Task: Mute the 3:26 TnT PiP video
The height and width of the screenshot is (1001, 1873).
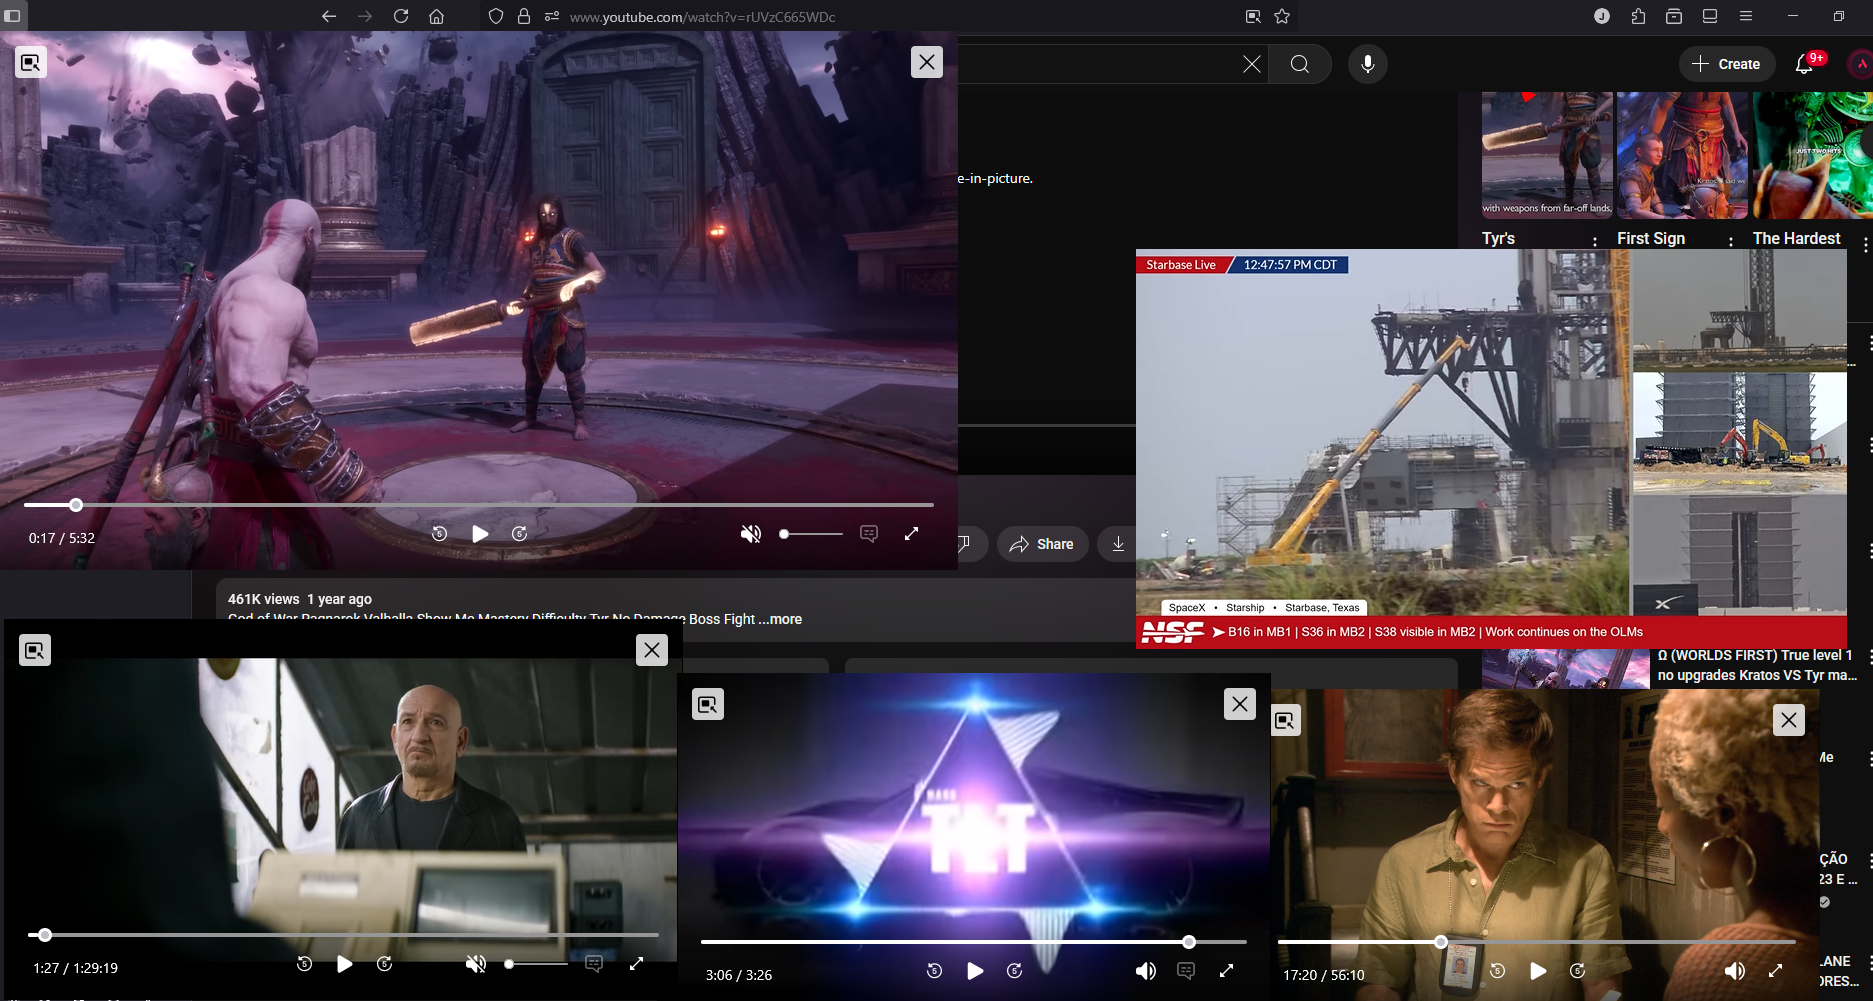Action: click(x=1146, y=971)
